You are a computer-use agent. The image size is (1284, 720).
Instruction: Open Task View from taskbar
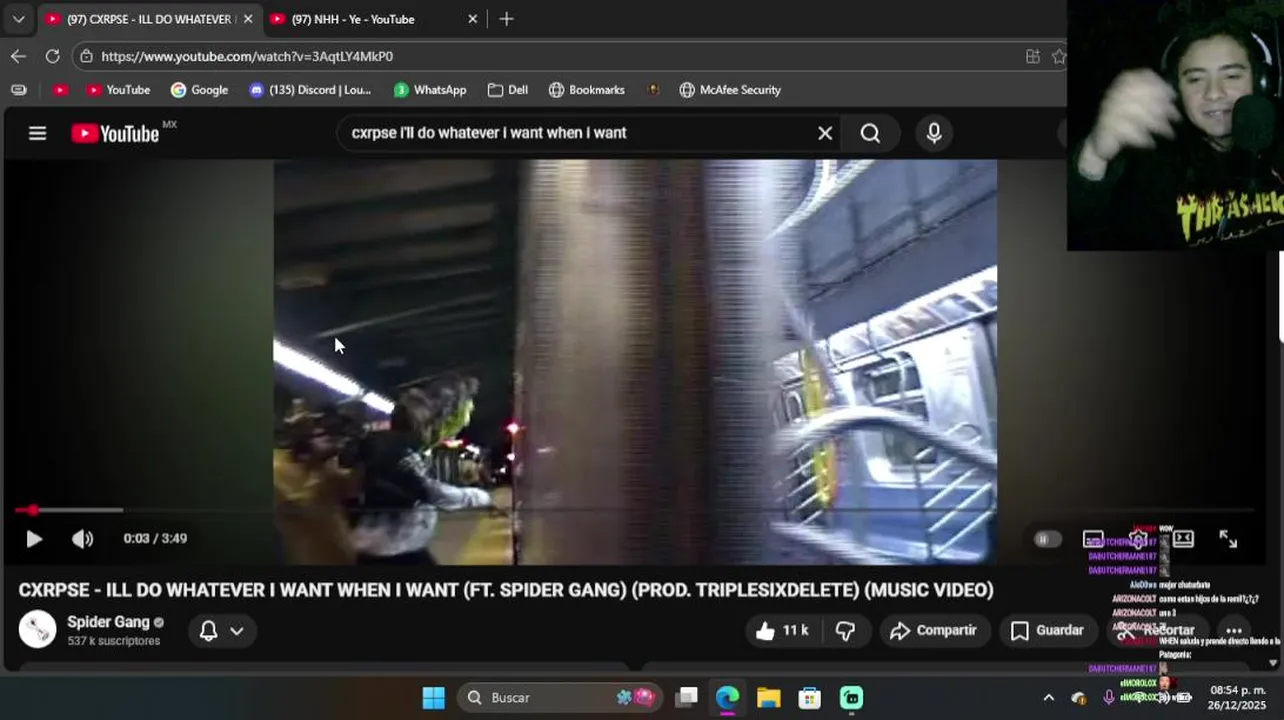686,697
